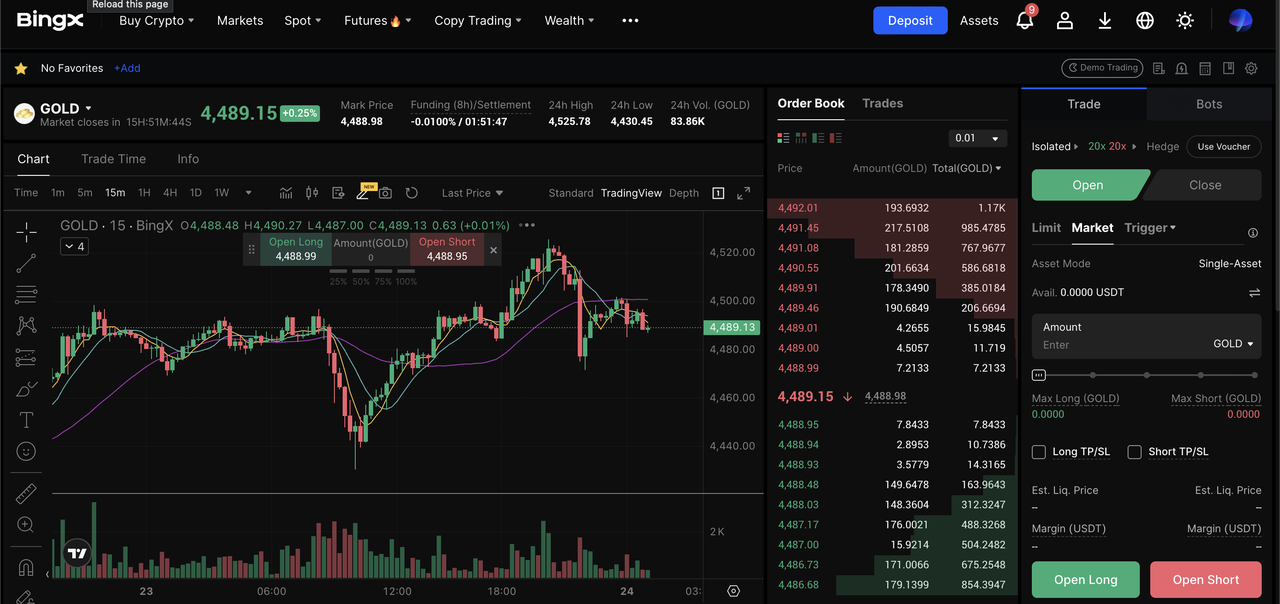Expand chart to fullscreen
1280x604 pixels.
pos(743,193)
